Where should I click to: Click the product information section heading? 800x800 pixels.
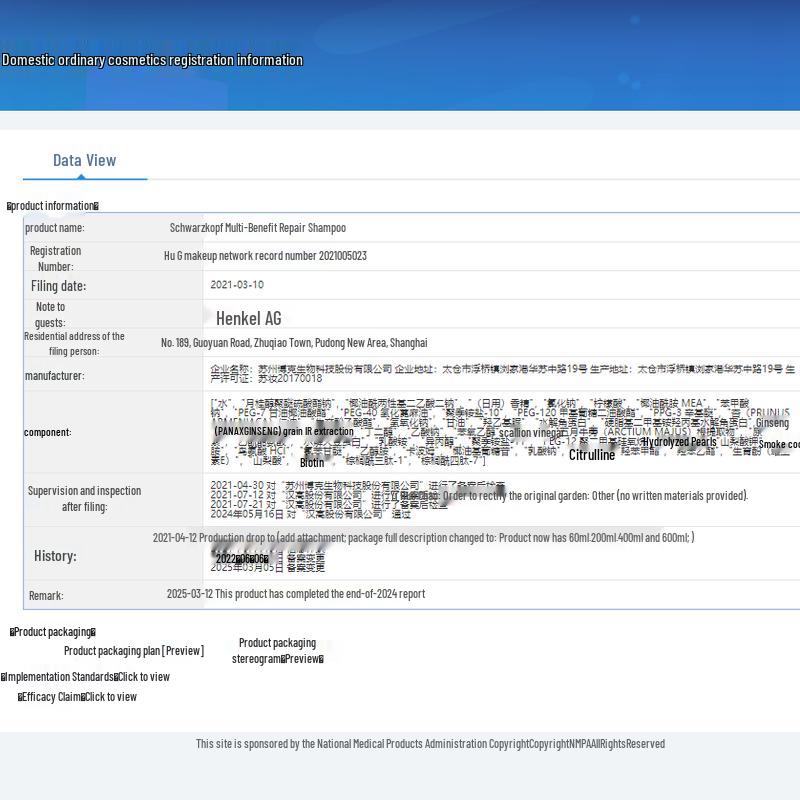pos(53,206)
